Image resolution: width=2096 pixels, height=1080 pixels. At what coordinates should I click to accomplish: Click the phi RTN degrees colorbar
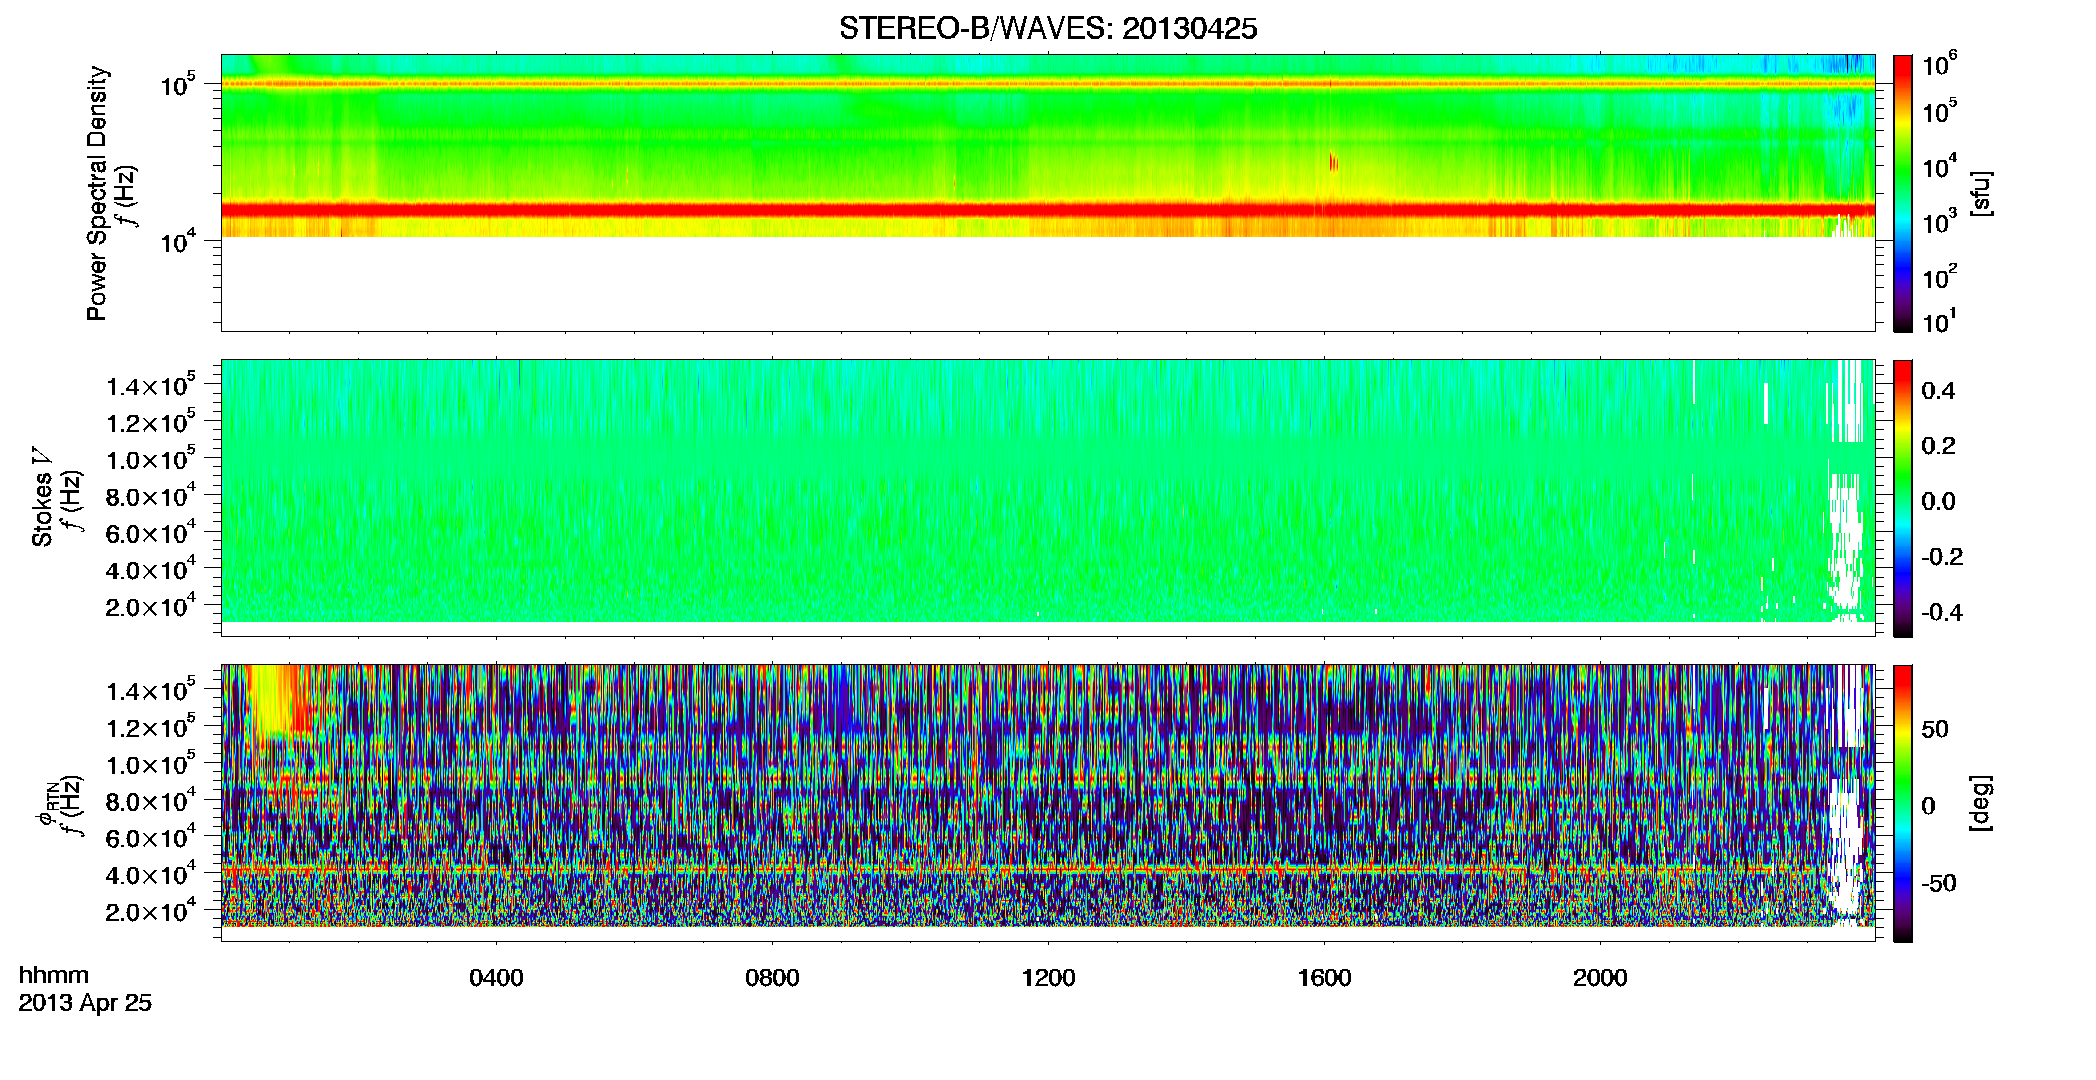click(x=1903, y=803)
